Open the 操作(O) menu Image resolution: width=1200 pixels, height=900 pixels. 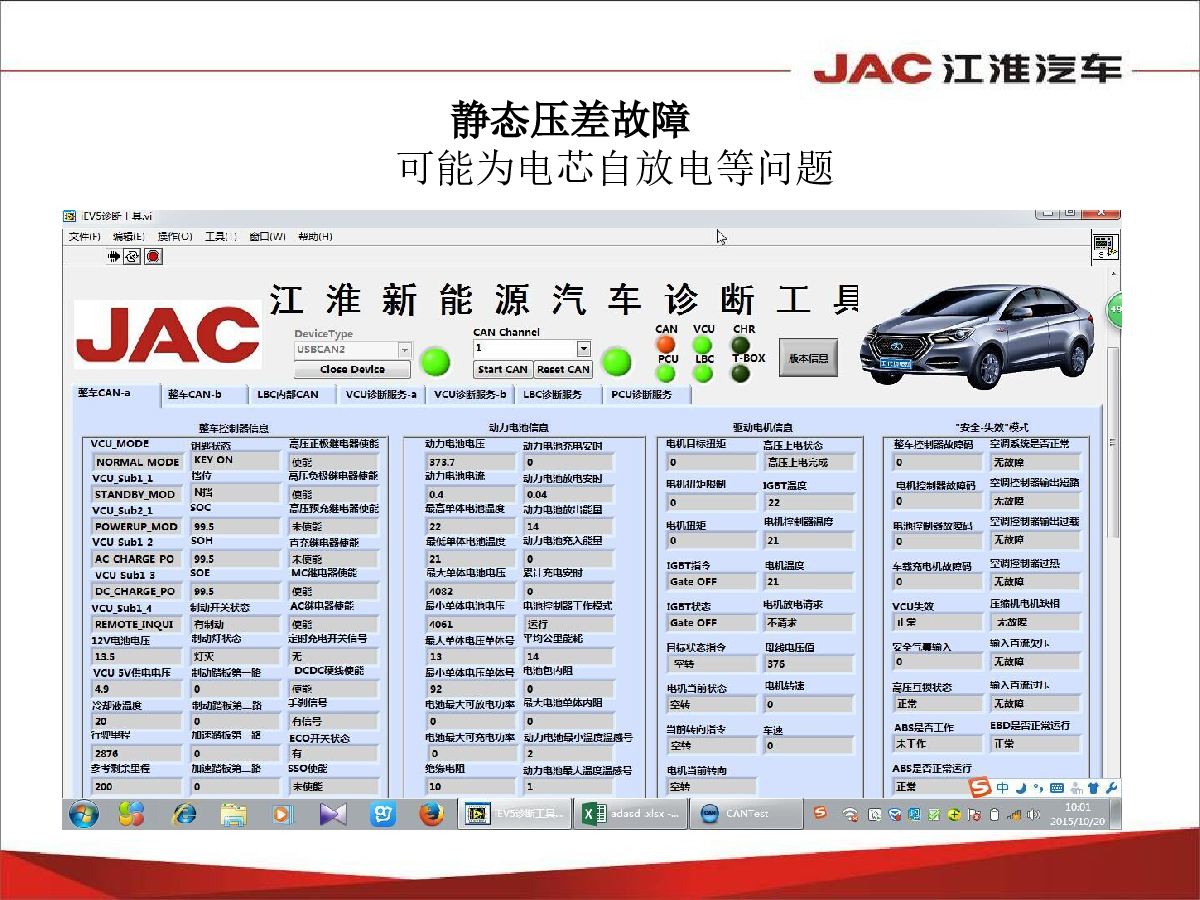175,237
